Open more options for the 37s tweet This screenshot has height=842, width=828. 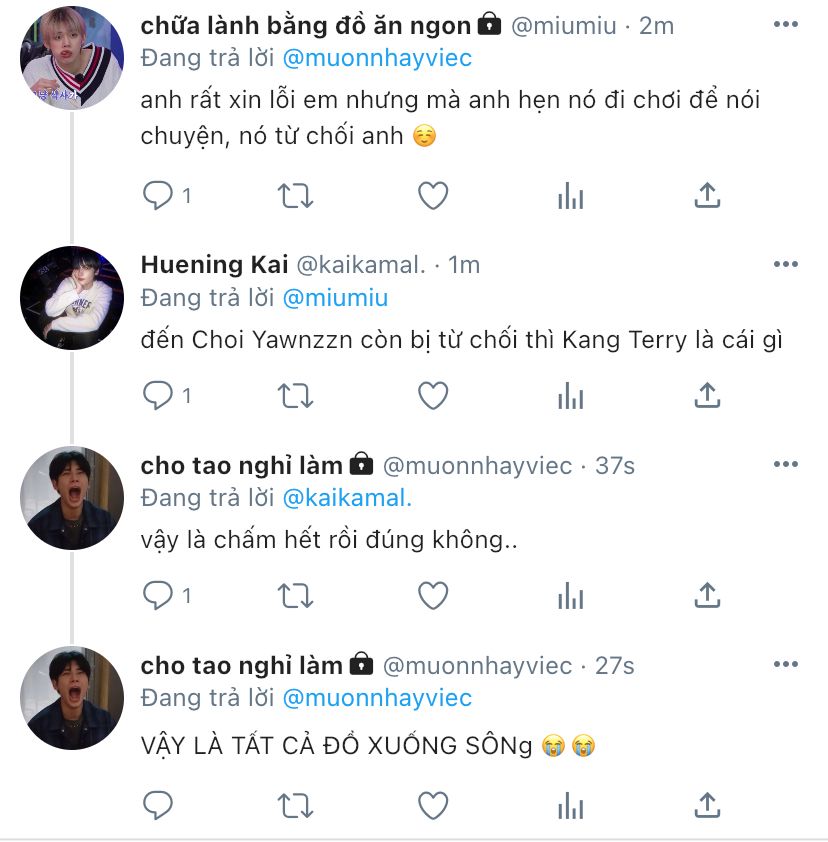(x=786, y=464)
